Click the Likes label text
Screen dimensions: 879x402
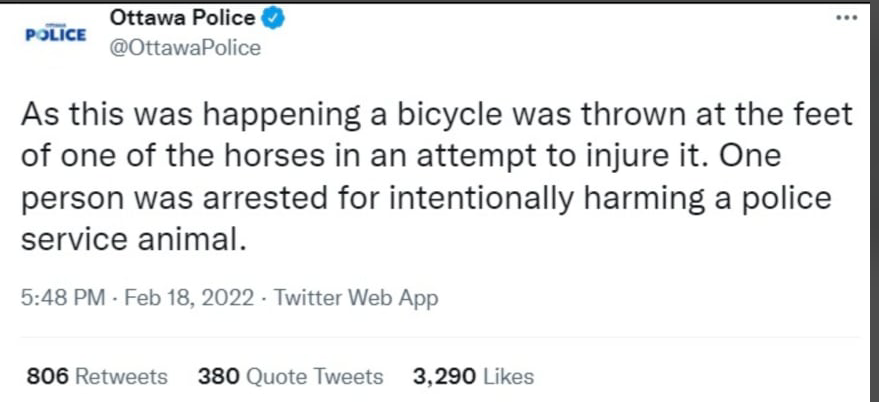[x=508, y=376]
